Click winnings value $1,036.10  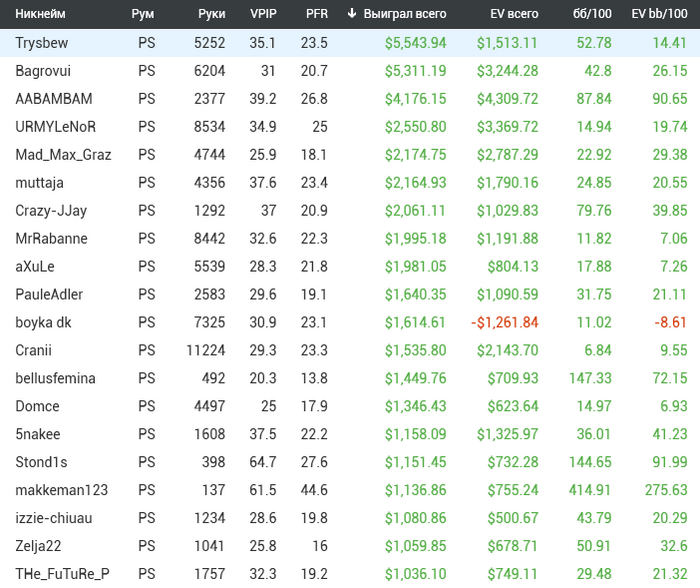coord(416,574)
